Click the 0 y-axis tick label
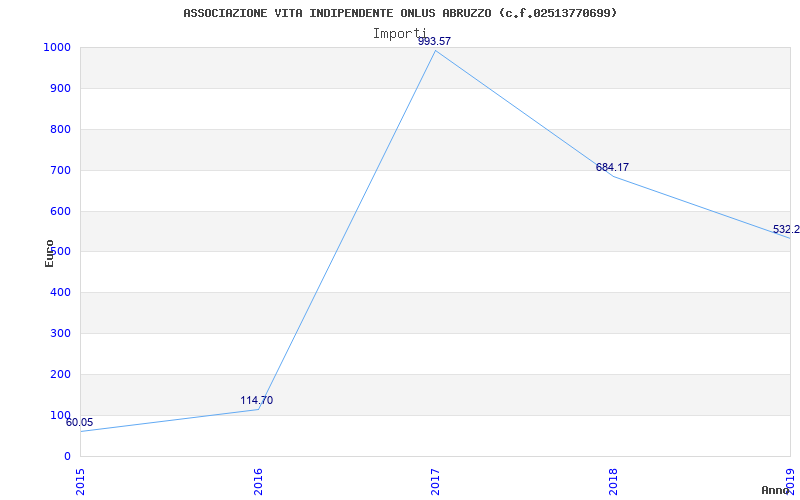 (67, 456)
